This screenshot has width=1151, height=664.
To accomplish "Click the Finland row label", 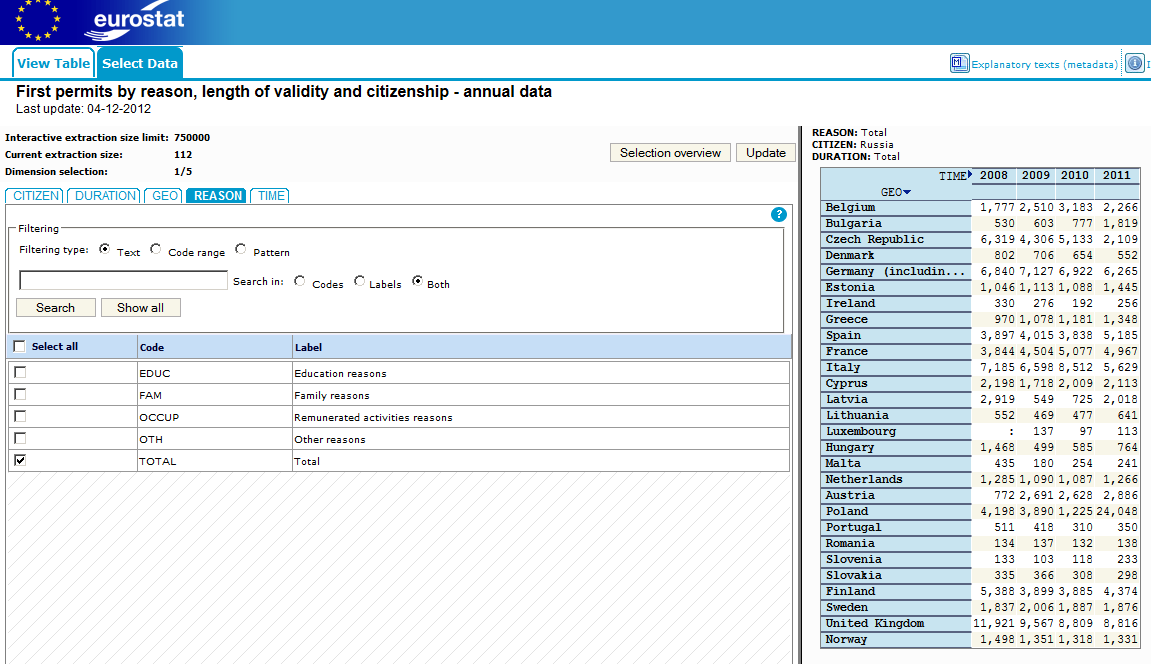I will coord(850,591).
